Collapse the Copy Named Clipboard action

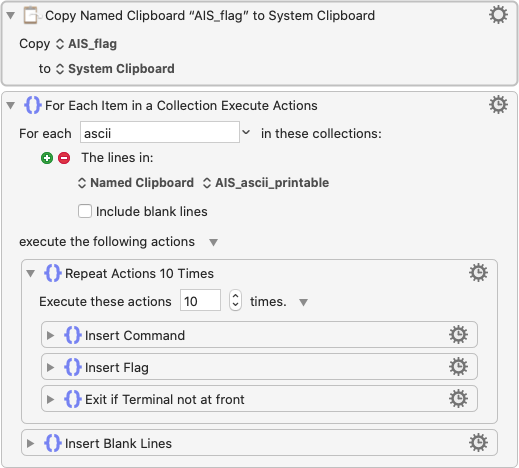pyautogui.click(x=11, y=15)
